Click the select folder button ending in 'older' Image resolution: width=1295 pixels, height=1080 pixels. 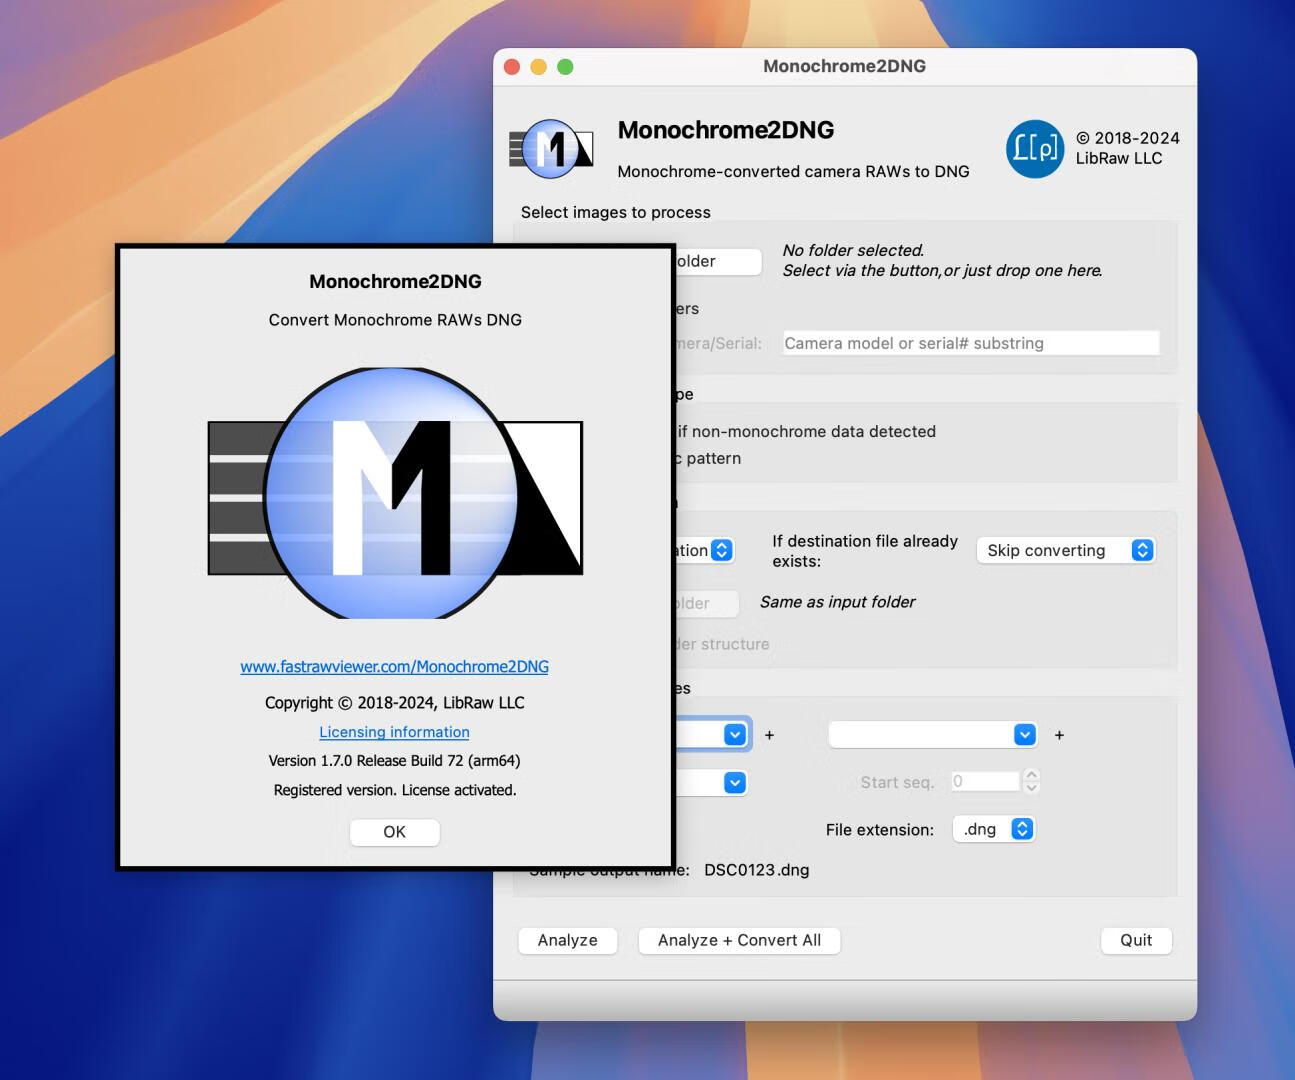pos(718,261)
